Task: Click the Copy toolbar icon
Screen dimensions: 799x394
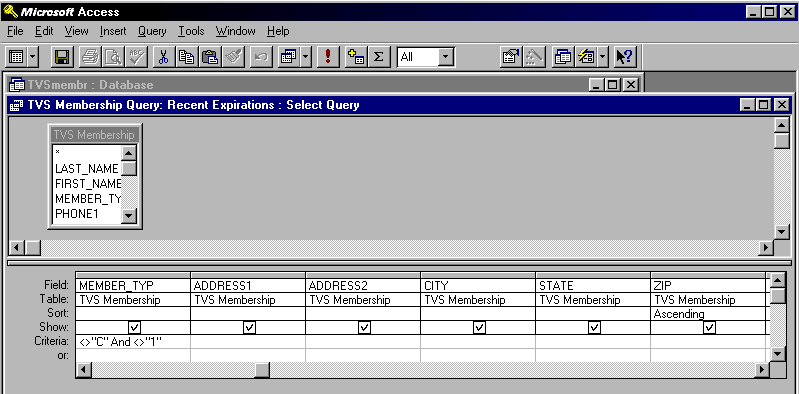Action: (x=186, y=57)
